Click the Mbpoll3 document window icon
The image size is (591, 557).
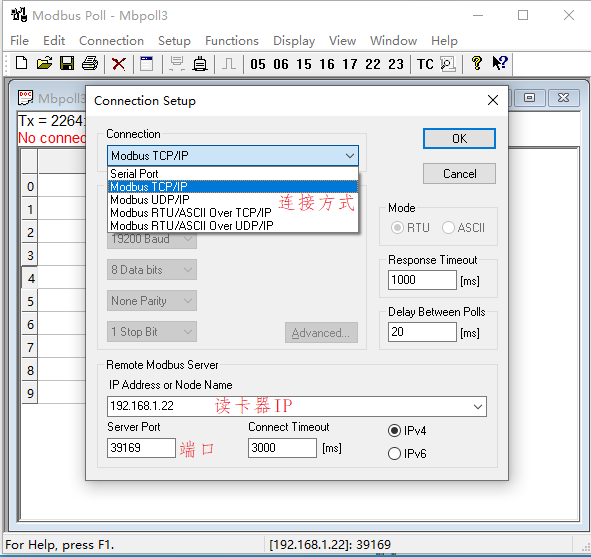(26, 98)
